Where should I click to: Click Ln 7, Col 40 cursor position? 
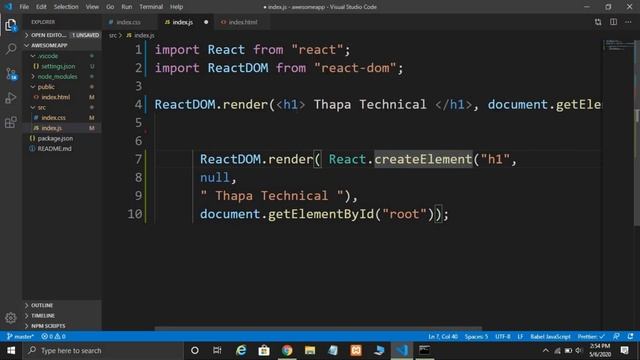click(443, 336)
